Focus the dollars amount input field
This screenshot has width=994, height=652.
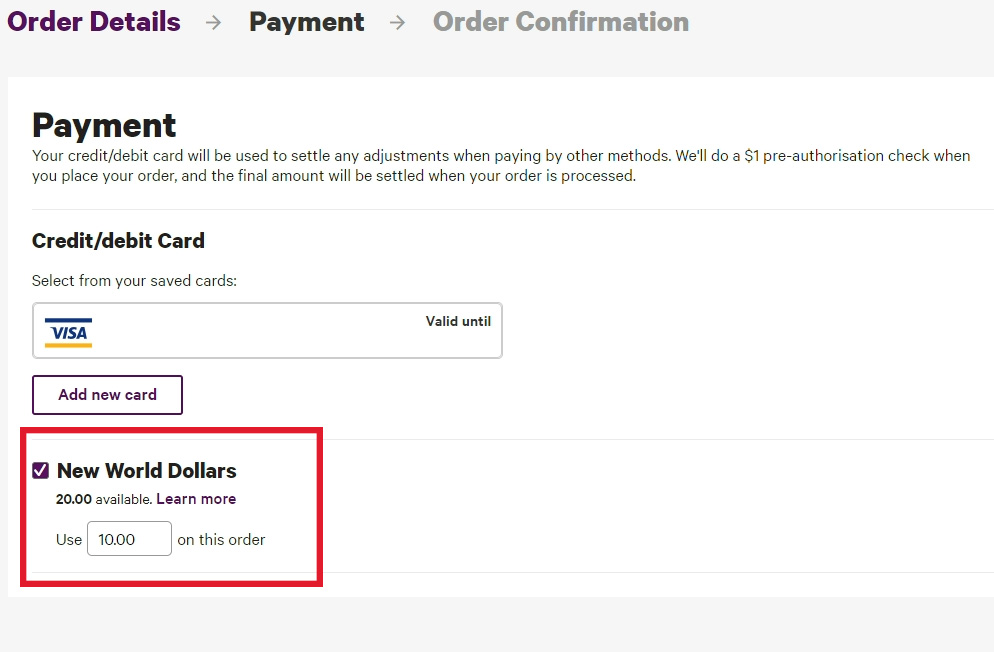point(129,539)
